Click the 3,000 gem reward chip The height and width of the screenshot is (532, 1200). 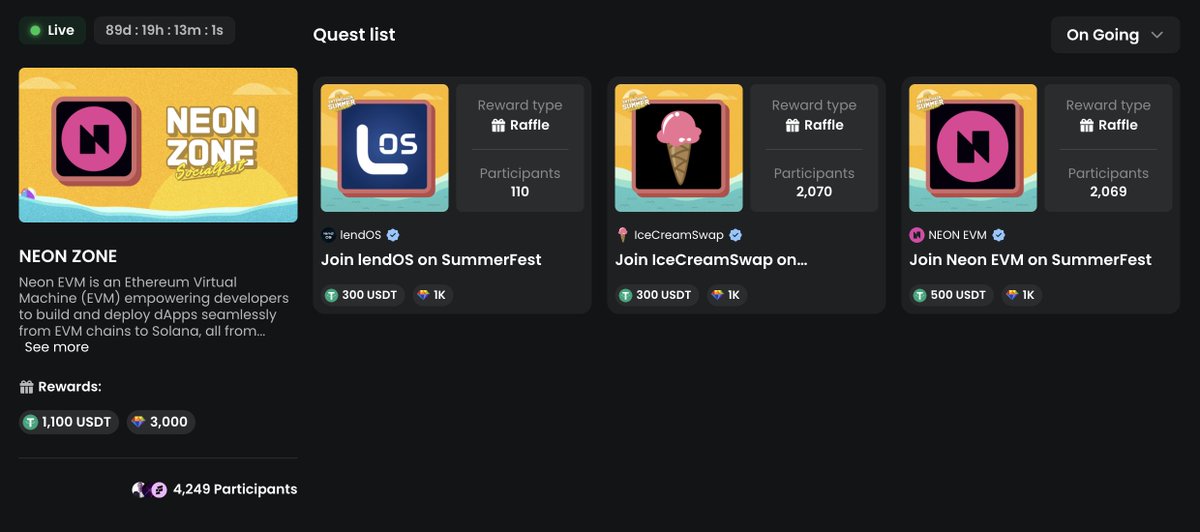coord(161,422)
